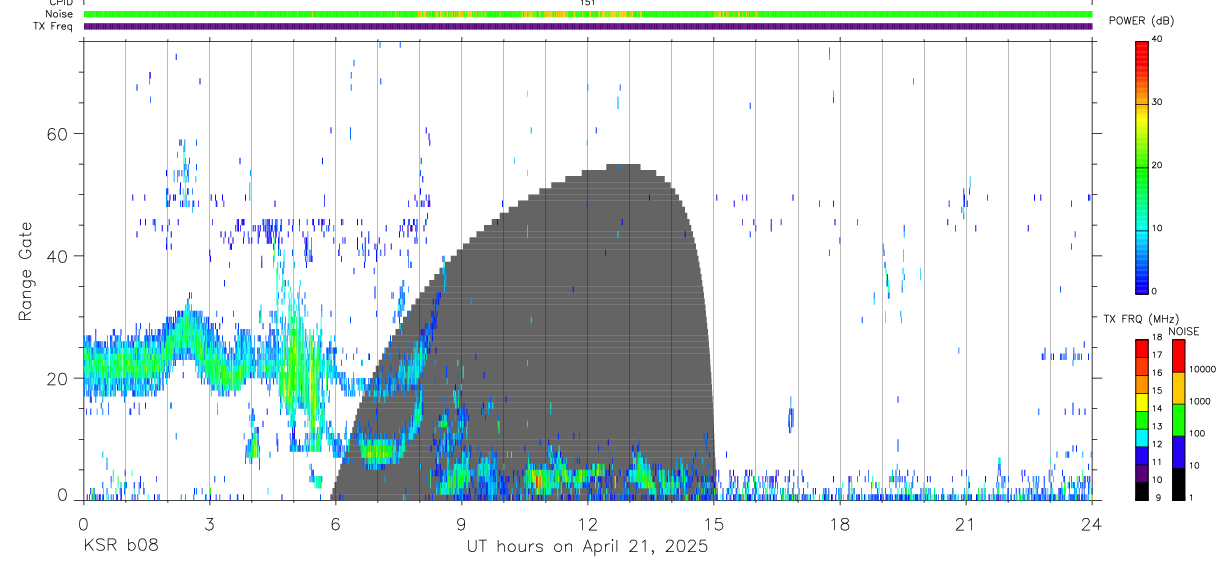Click the 10 label on NOISE scale
This screenshot has height=567, width=1228.
(x=1194, y=466)
